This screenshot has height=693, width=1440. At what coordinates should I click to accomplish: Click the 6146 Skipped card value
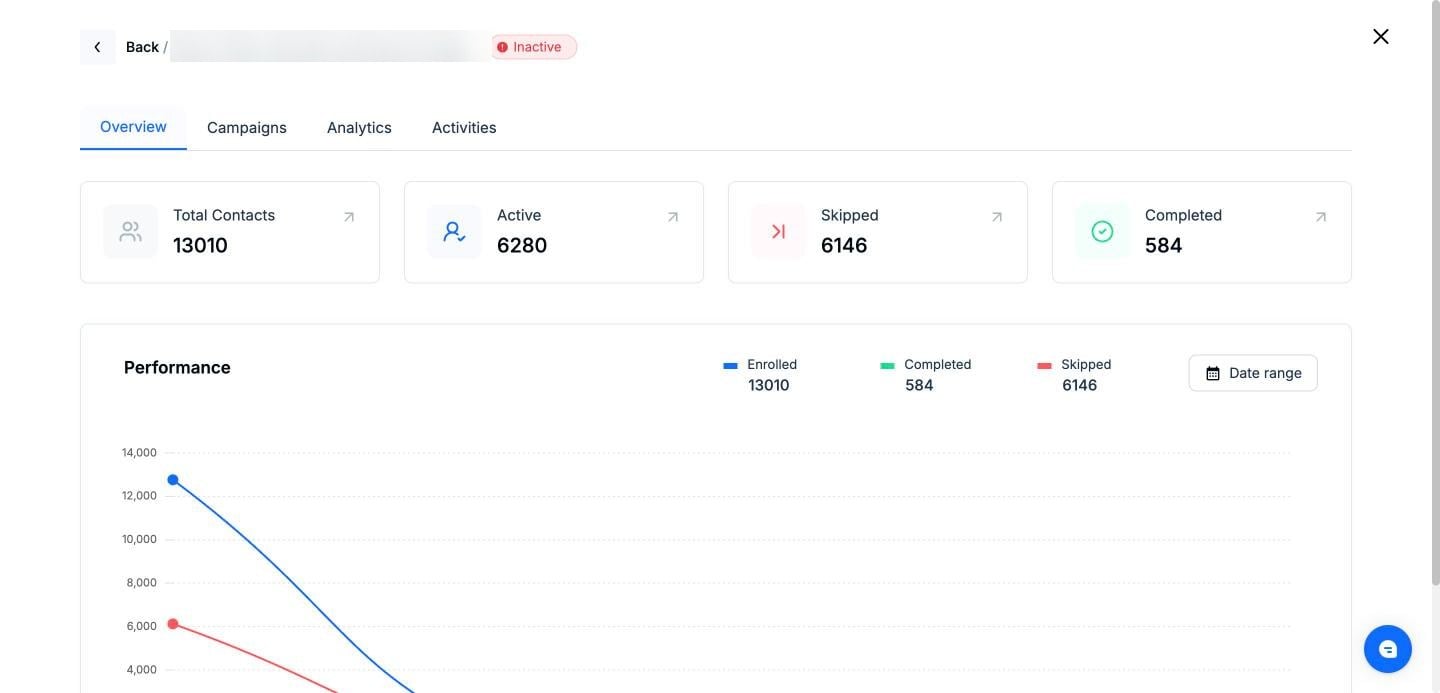[844, 246]
